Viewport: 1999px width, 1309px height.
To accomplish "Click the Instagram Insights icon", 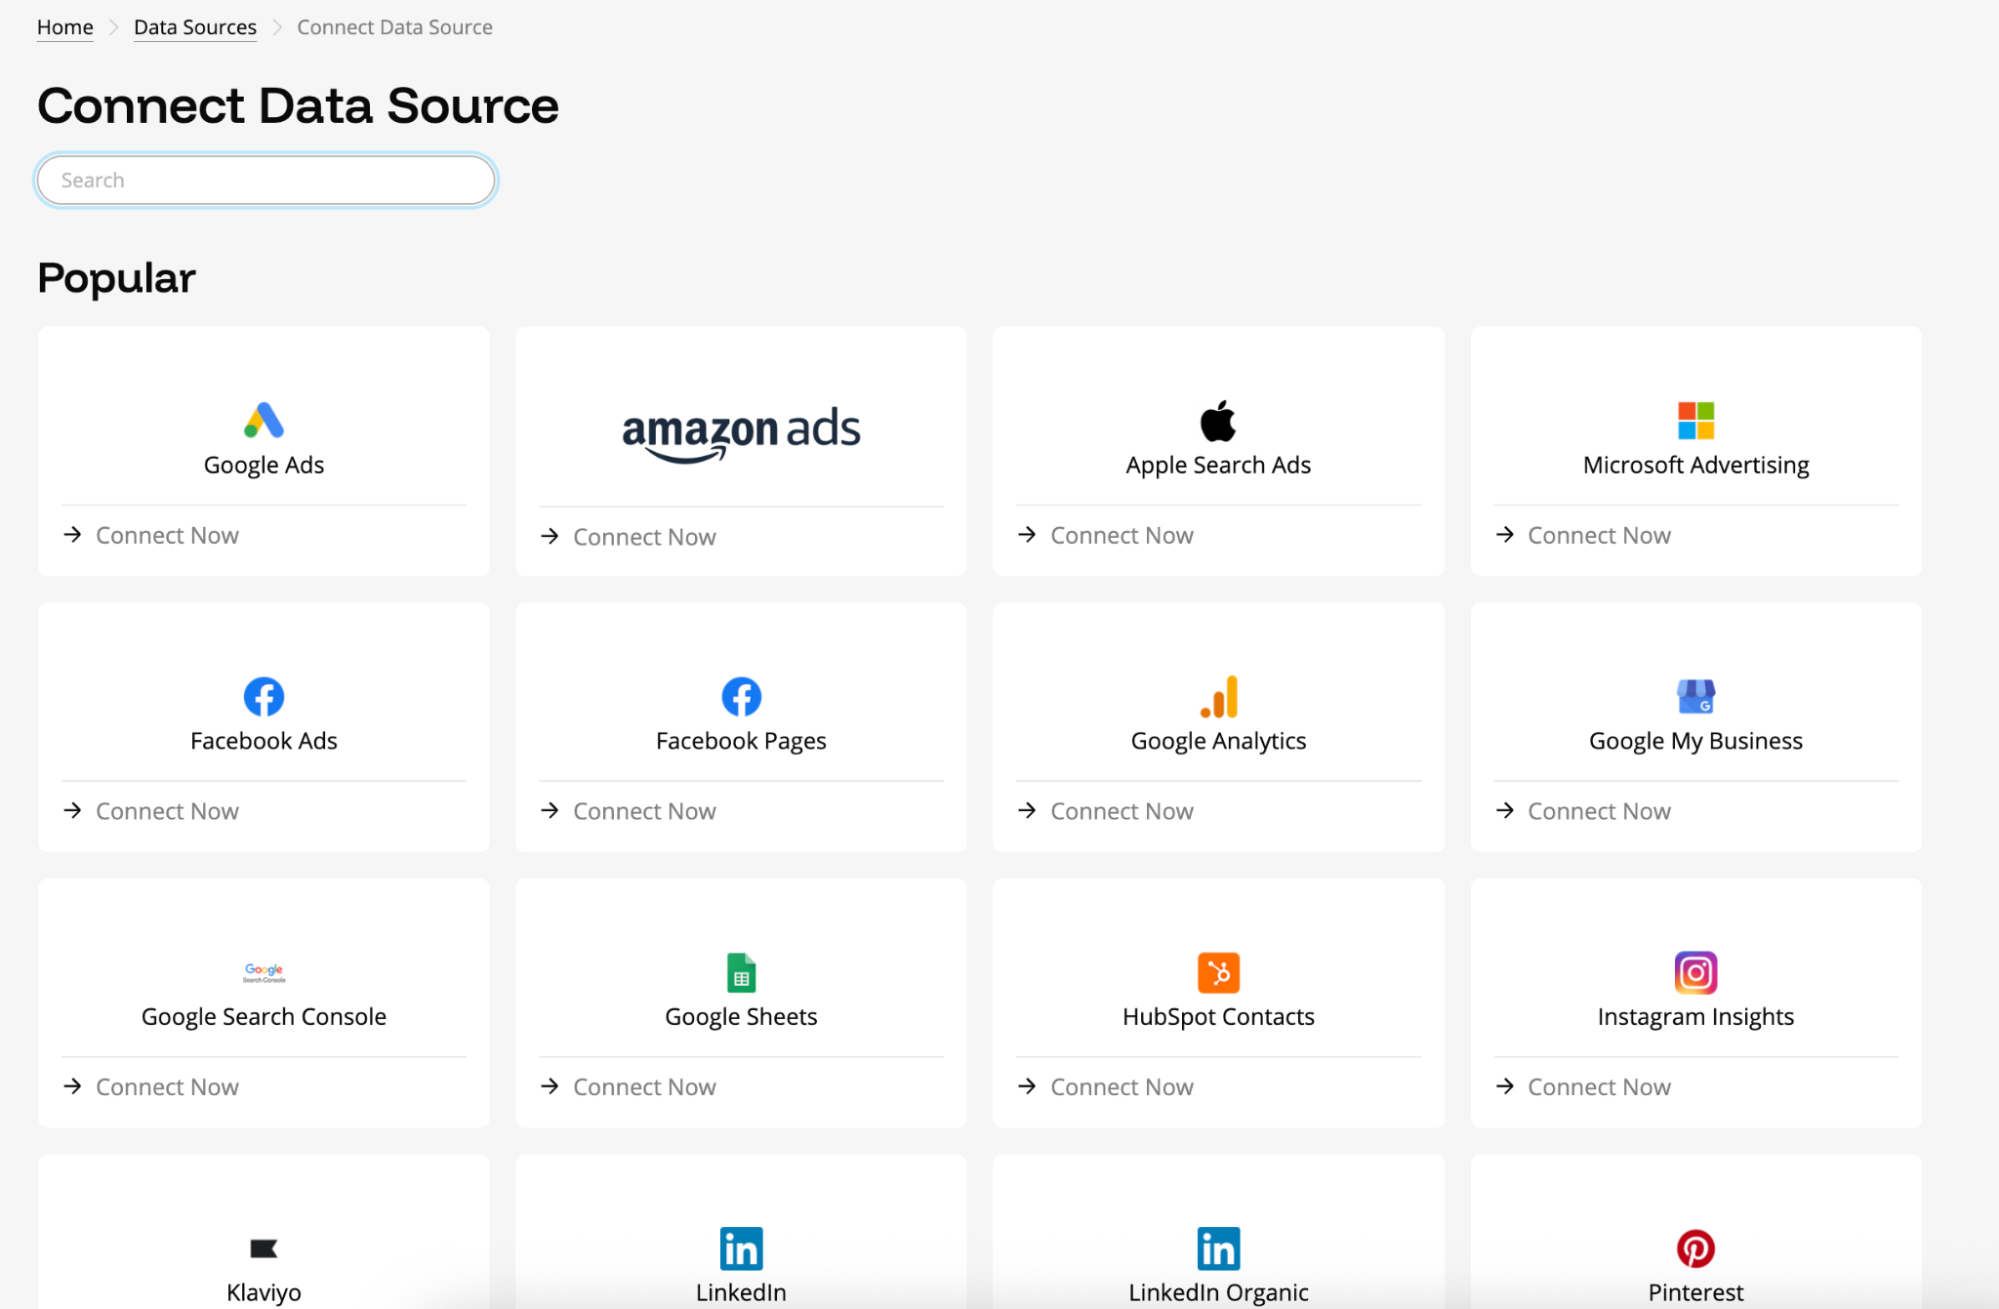I will click(1694, 972).
